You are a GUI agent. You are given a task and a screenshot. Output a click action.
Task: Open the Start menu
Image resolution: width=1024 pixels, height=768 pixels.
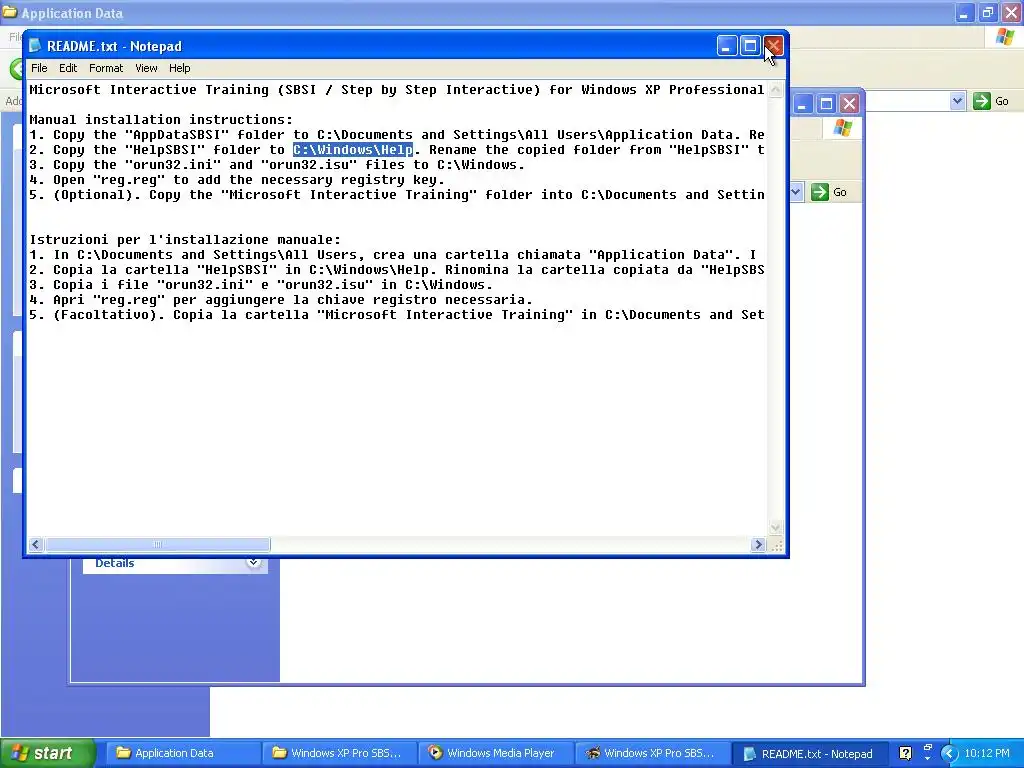click(x=47, y=753)
